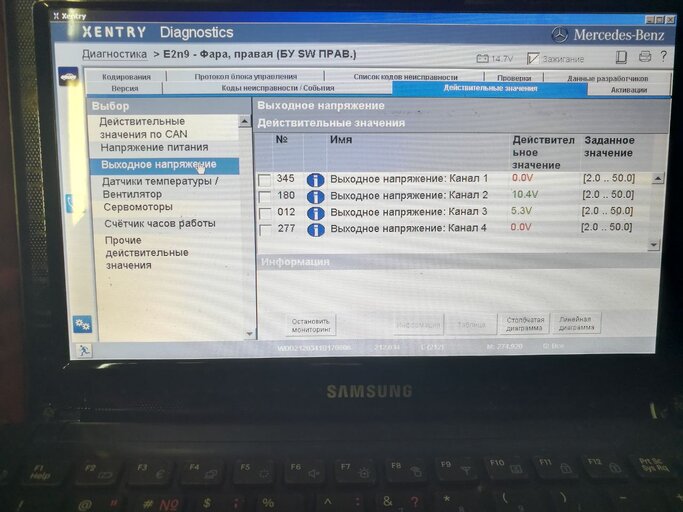Click row Выходное напряжение: Канал 1
The height and width of the screenshot is (512, 683).
[453, 179]
